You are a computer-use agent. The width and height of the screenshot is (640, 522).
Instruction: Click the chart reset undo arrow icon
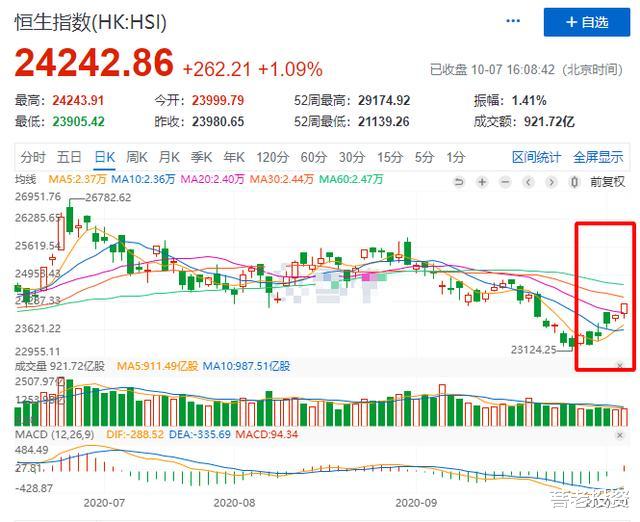click(x=459, y=182)
